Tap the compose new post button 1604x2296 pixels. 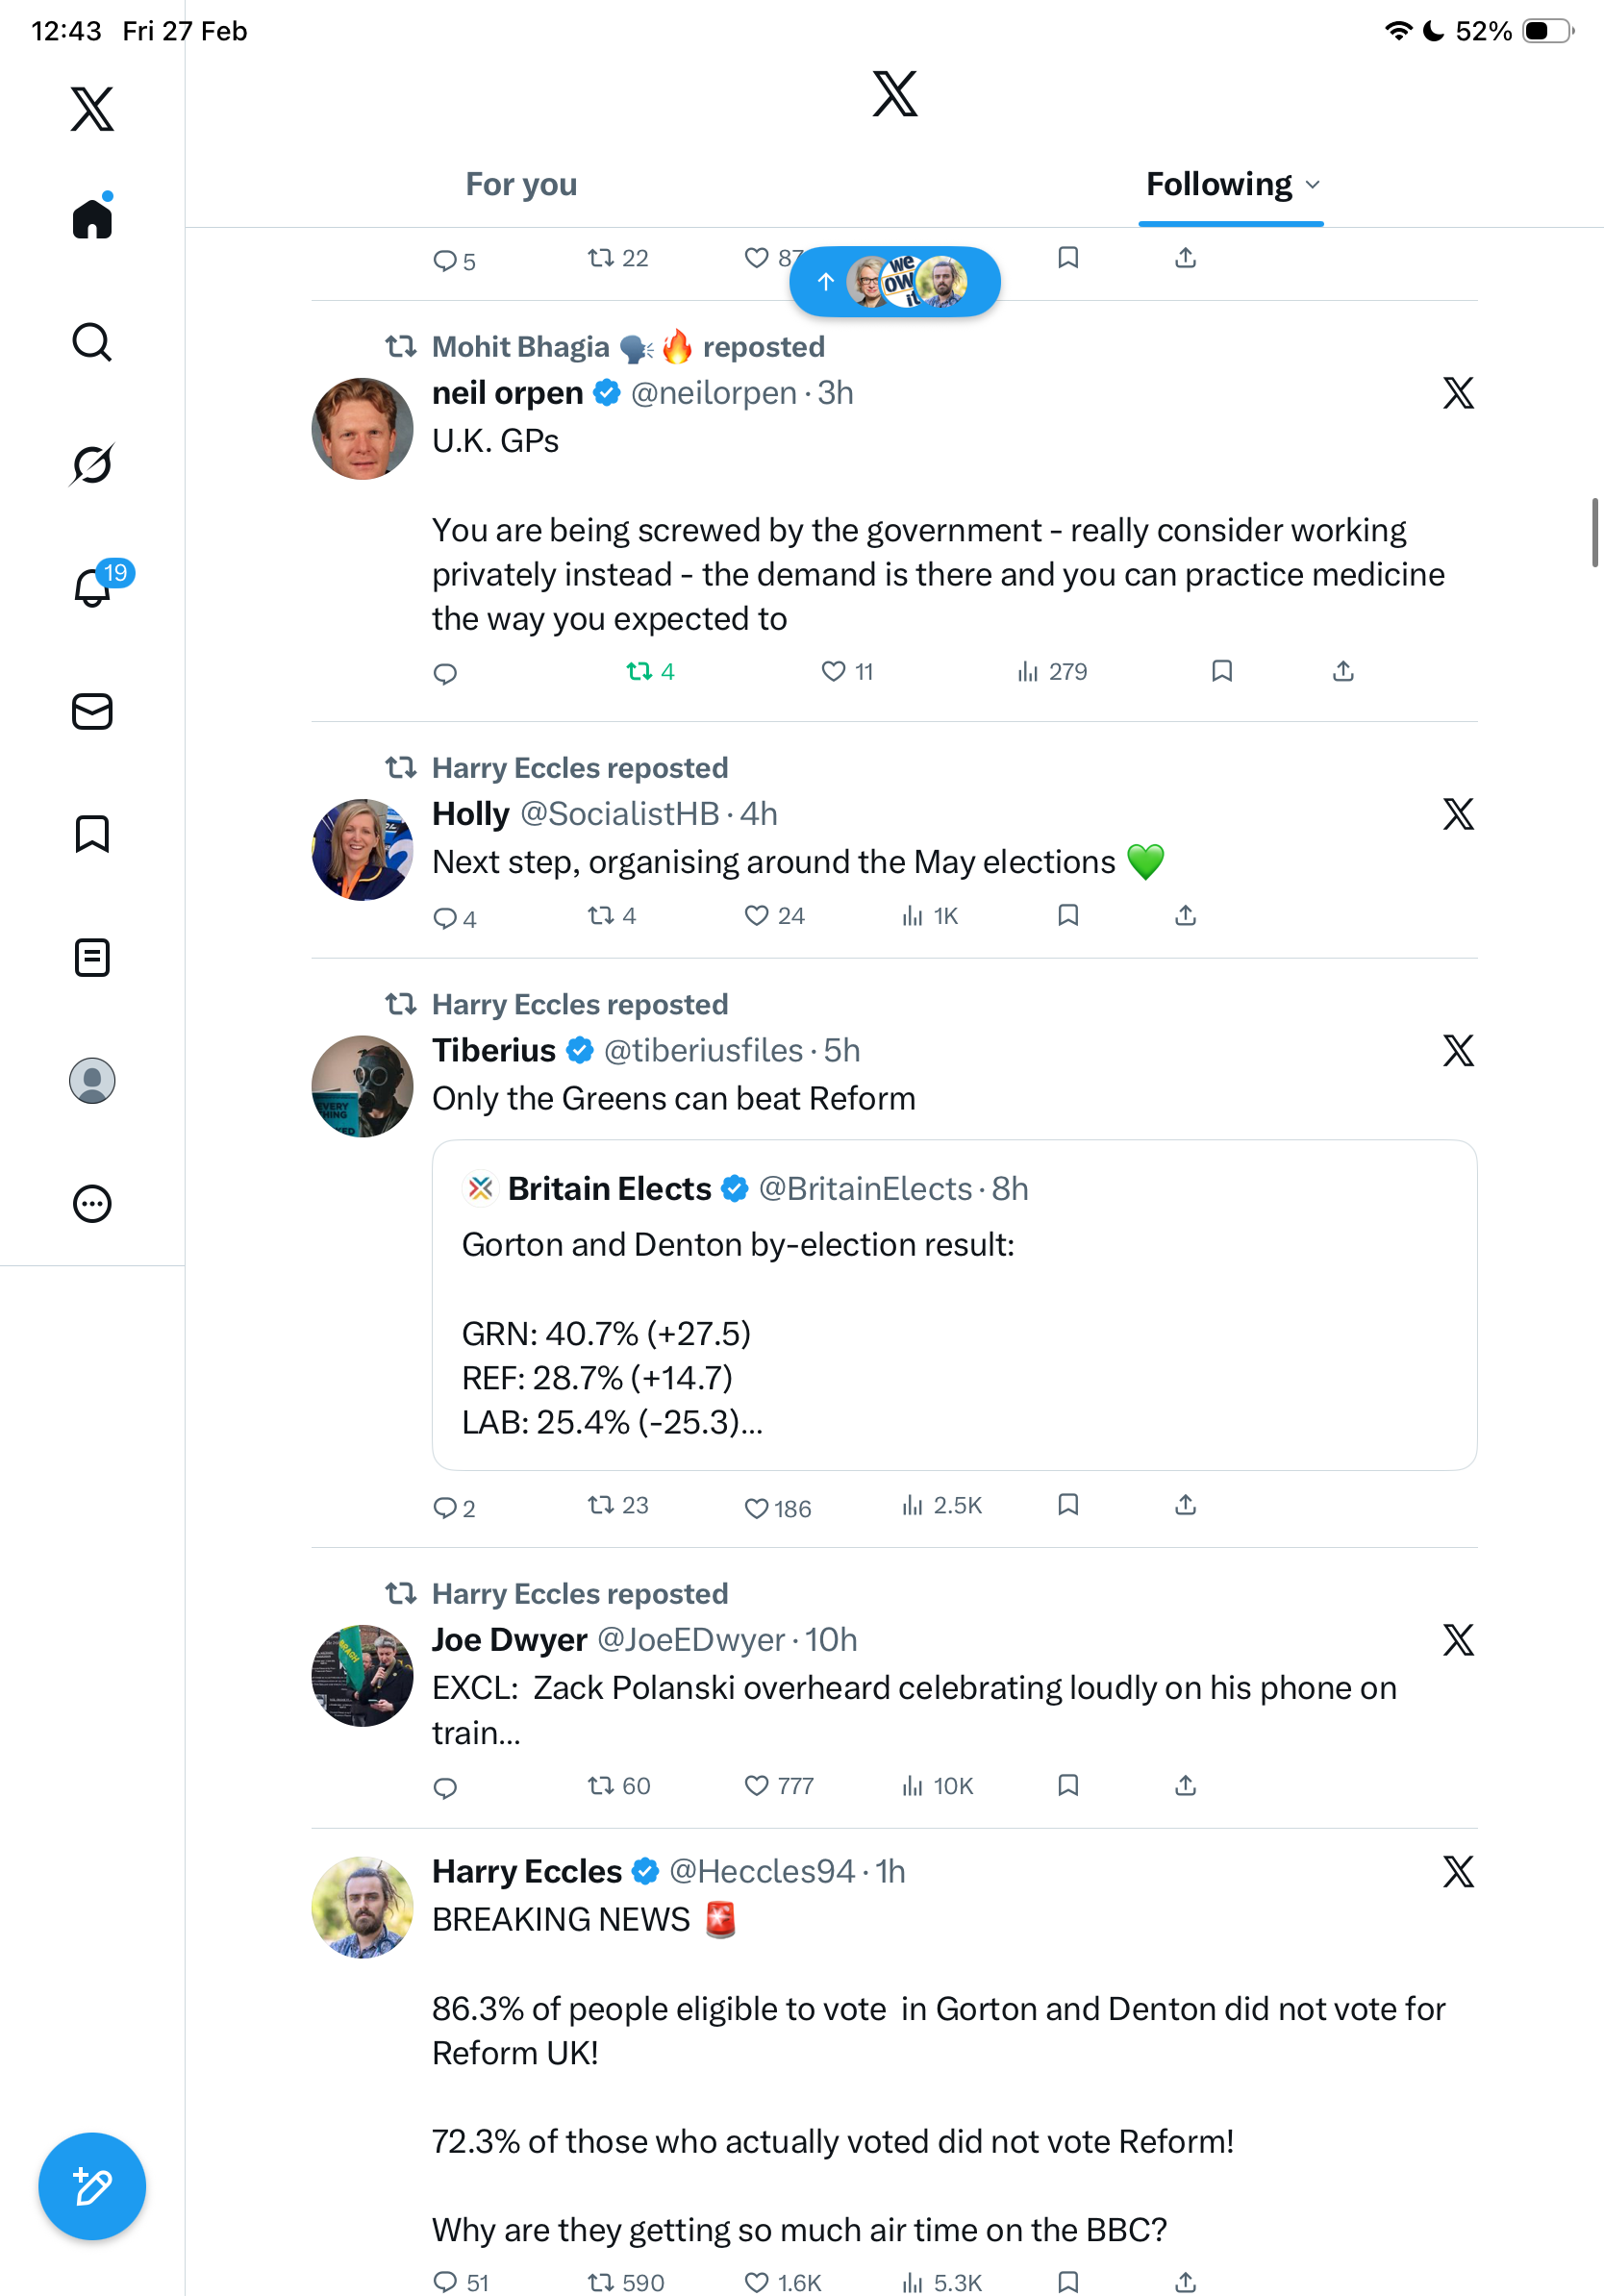click(92, 2186)
